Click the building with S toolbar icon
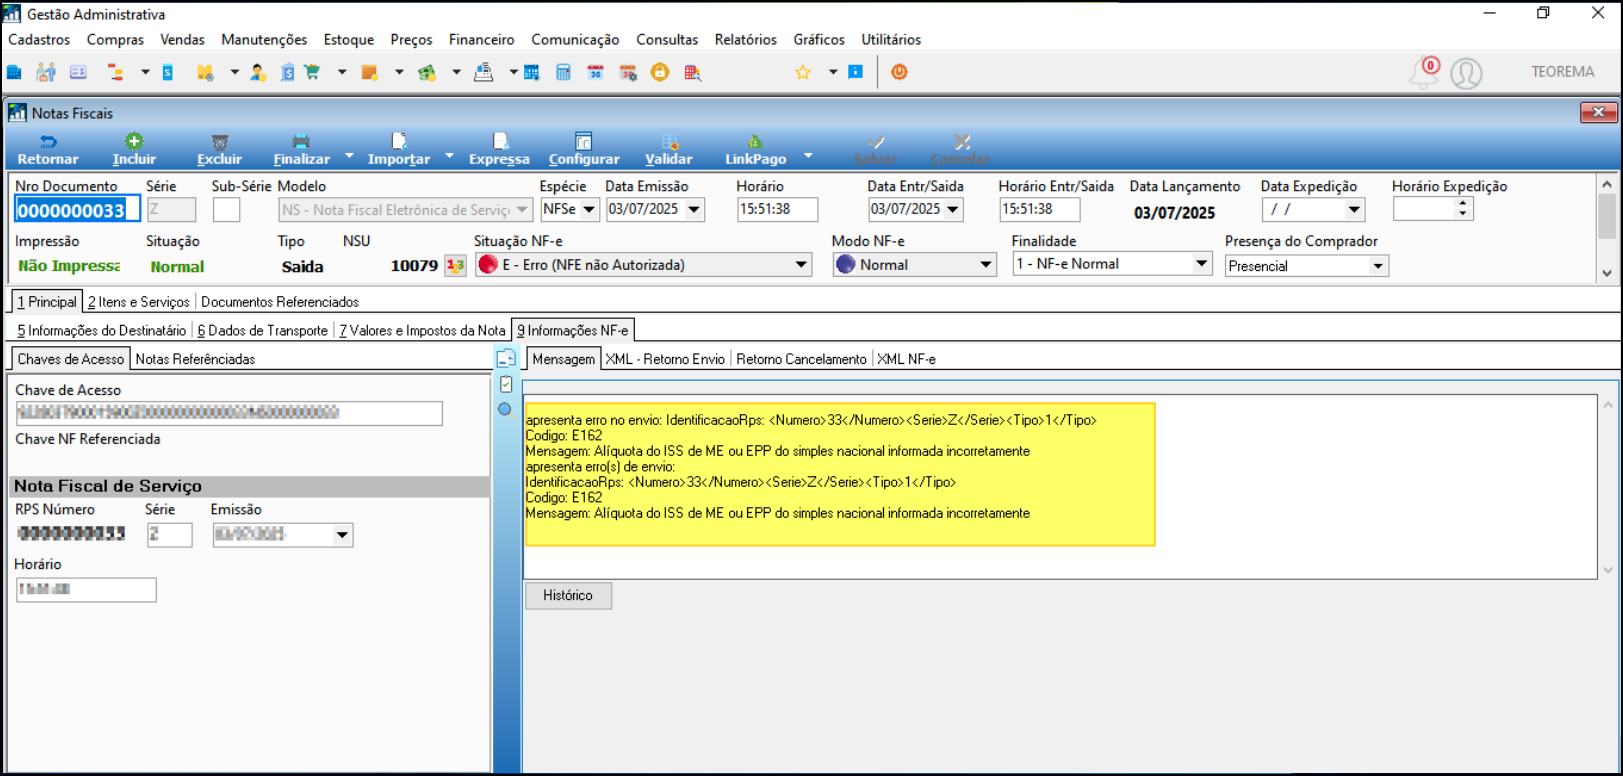 tap(288, 72)
